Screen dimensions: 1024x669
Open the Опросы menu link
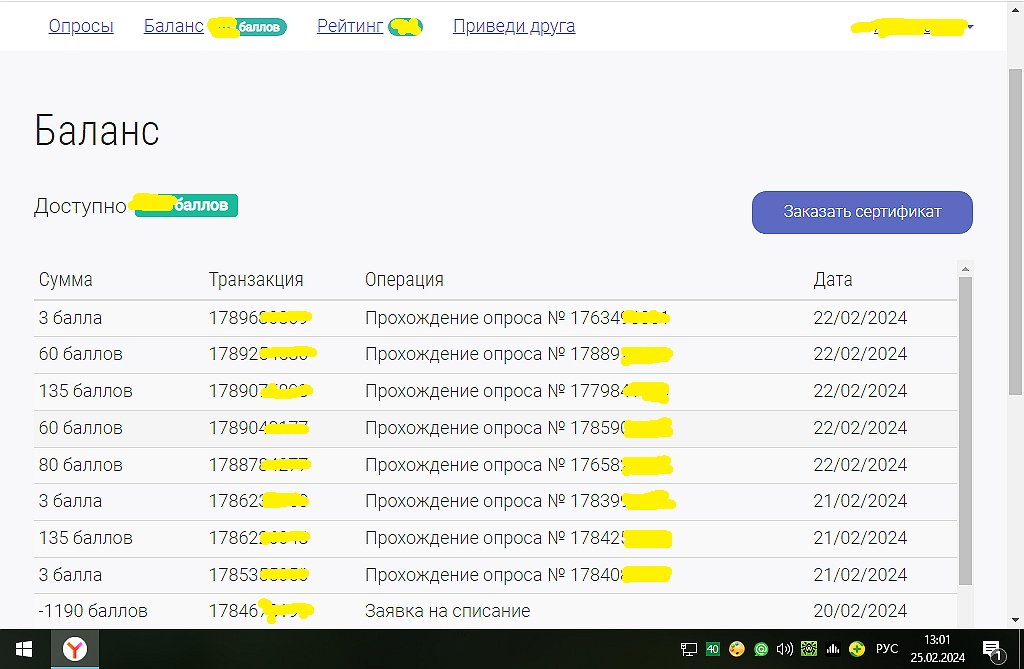(x=81, y=26)
